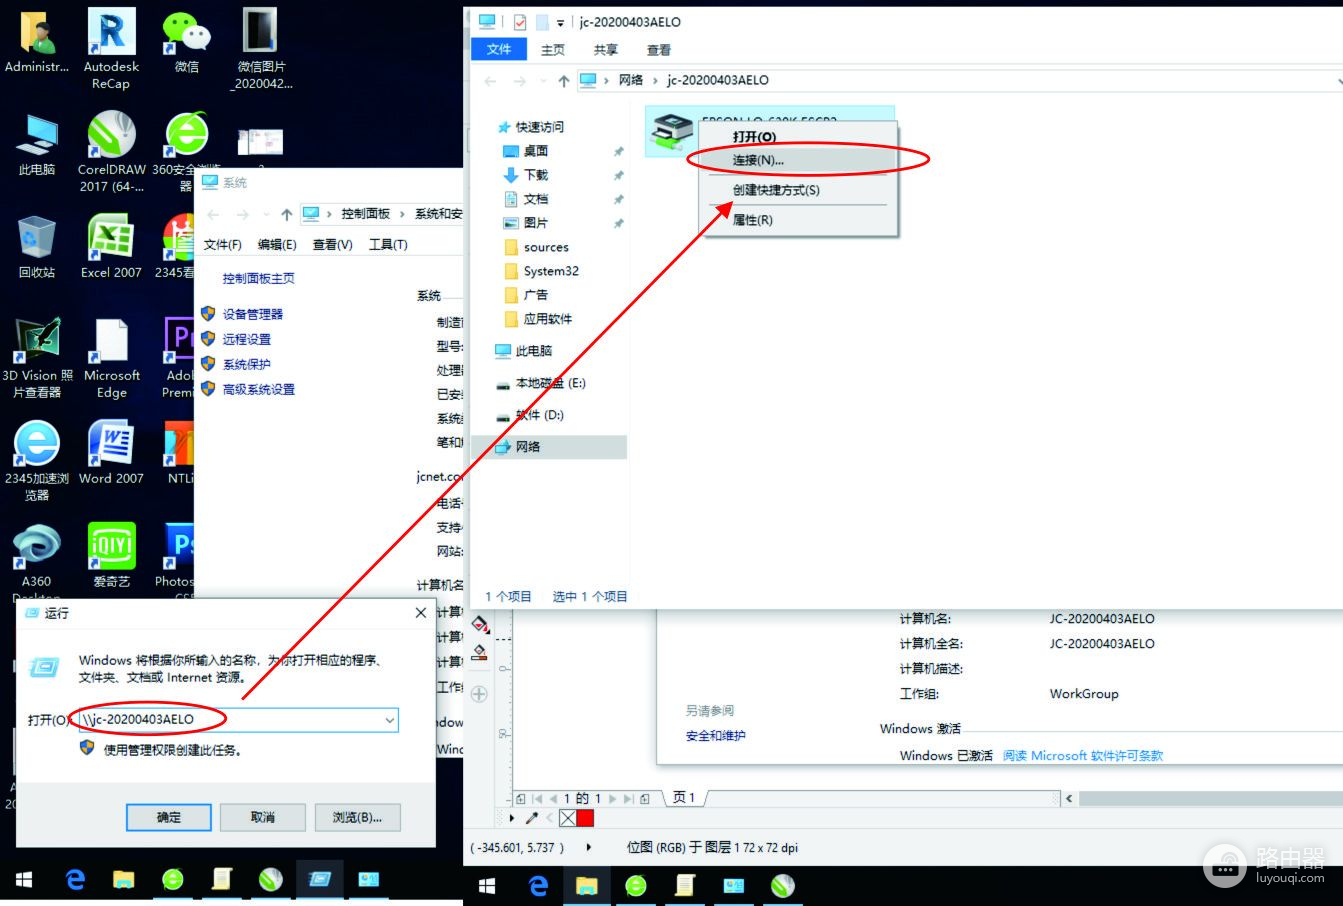Click Start button on taskbar below Run dialog
1343x906 pixels.
click(x=23, y=880)
